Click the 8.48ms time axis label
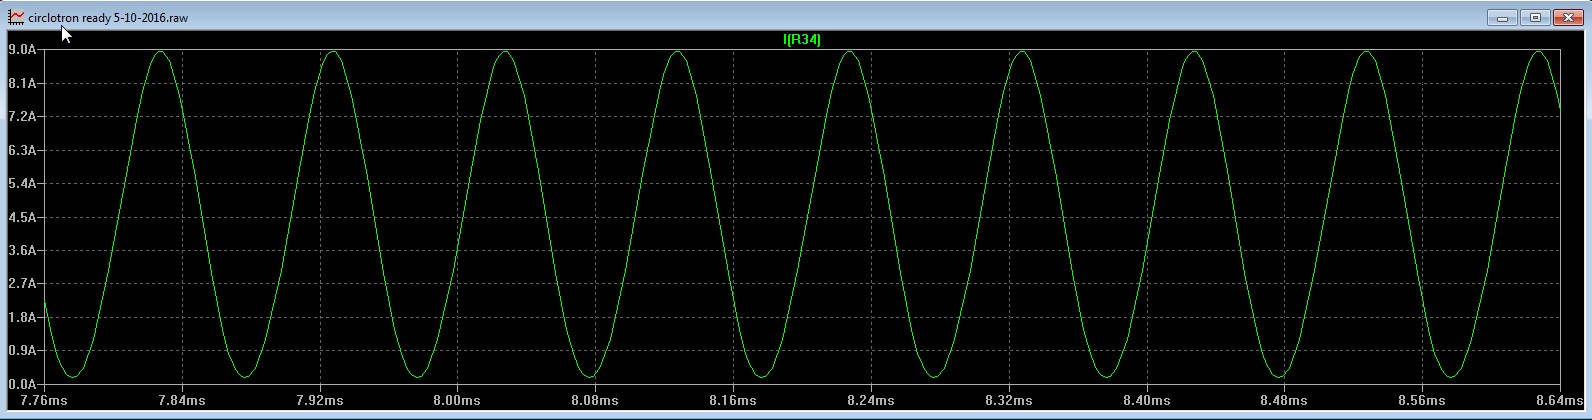This screenshot has width=1592, height=420. click(x=1284, y=400)
